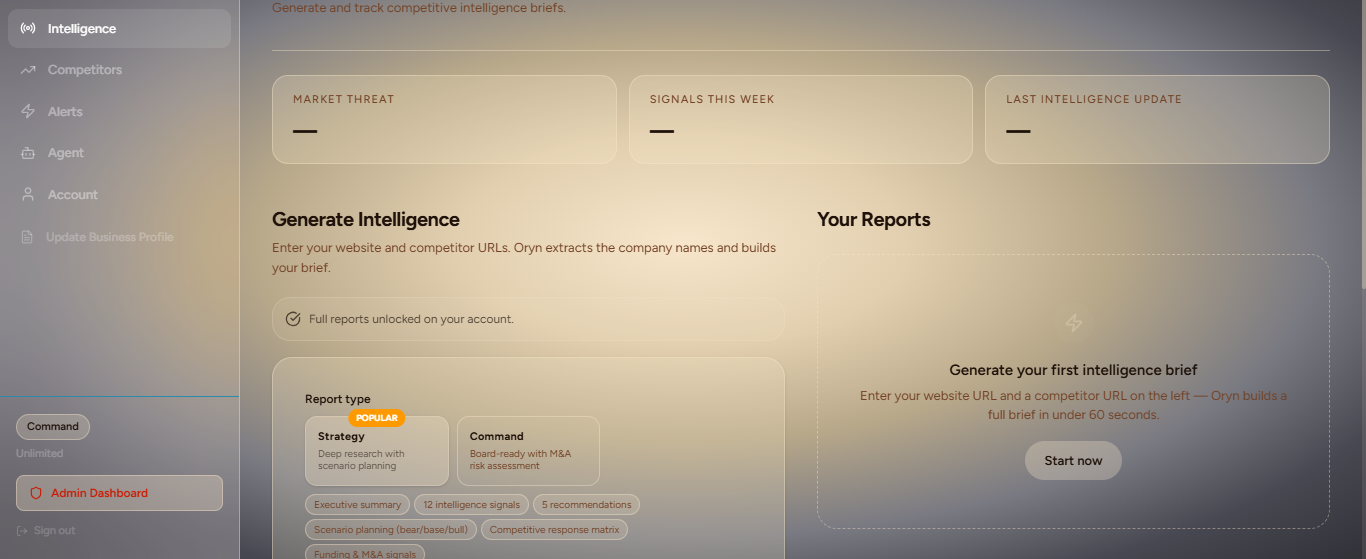Click the Generate Intelligence heading
1366x559 pixels.
point(366,220)
